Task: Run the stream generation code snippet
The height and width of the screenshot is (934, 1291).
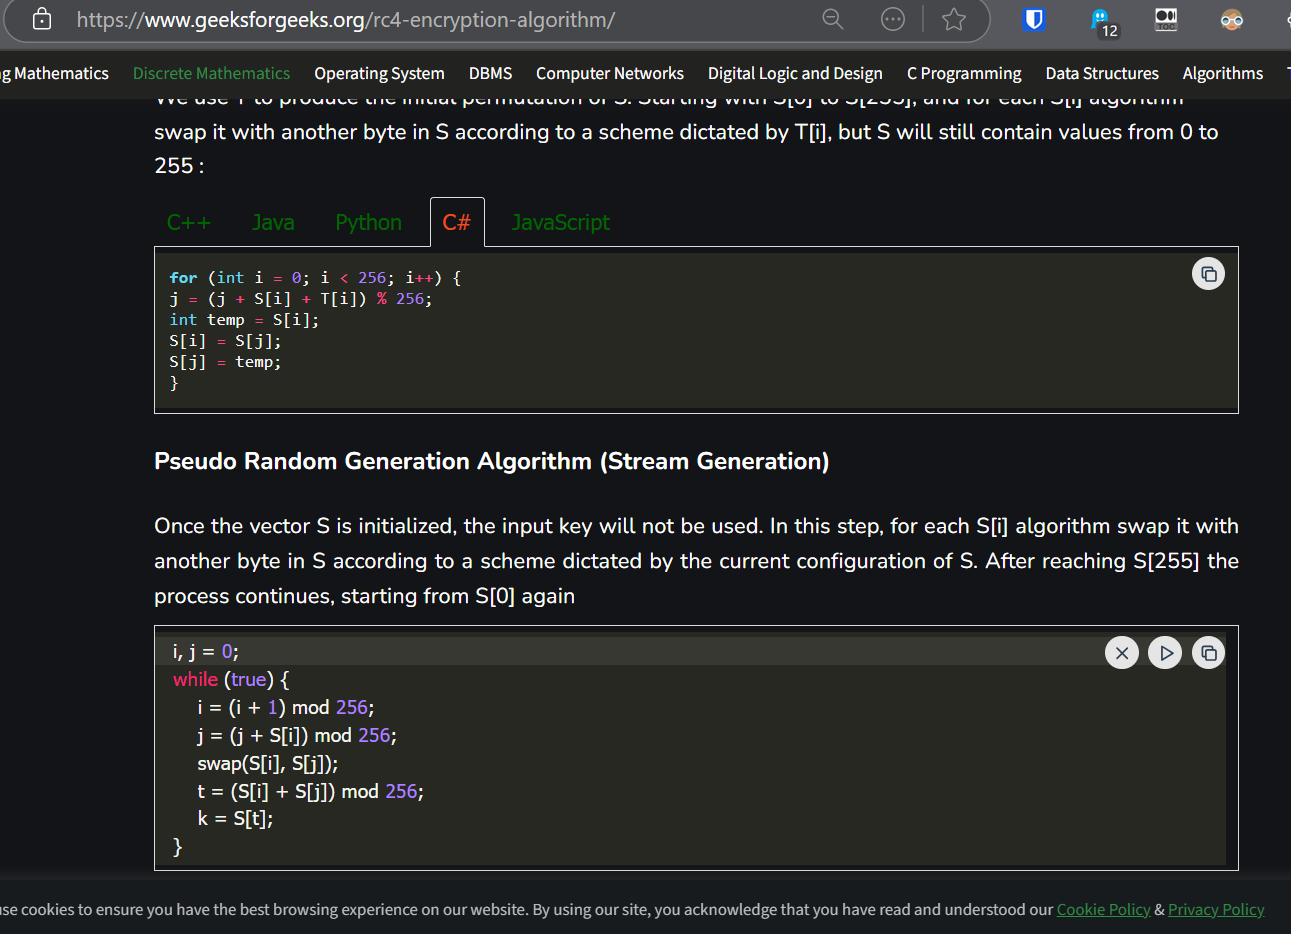Action: tap(1165, 653)
